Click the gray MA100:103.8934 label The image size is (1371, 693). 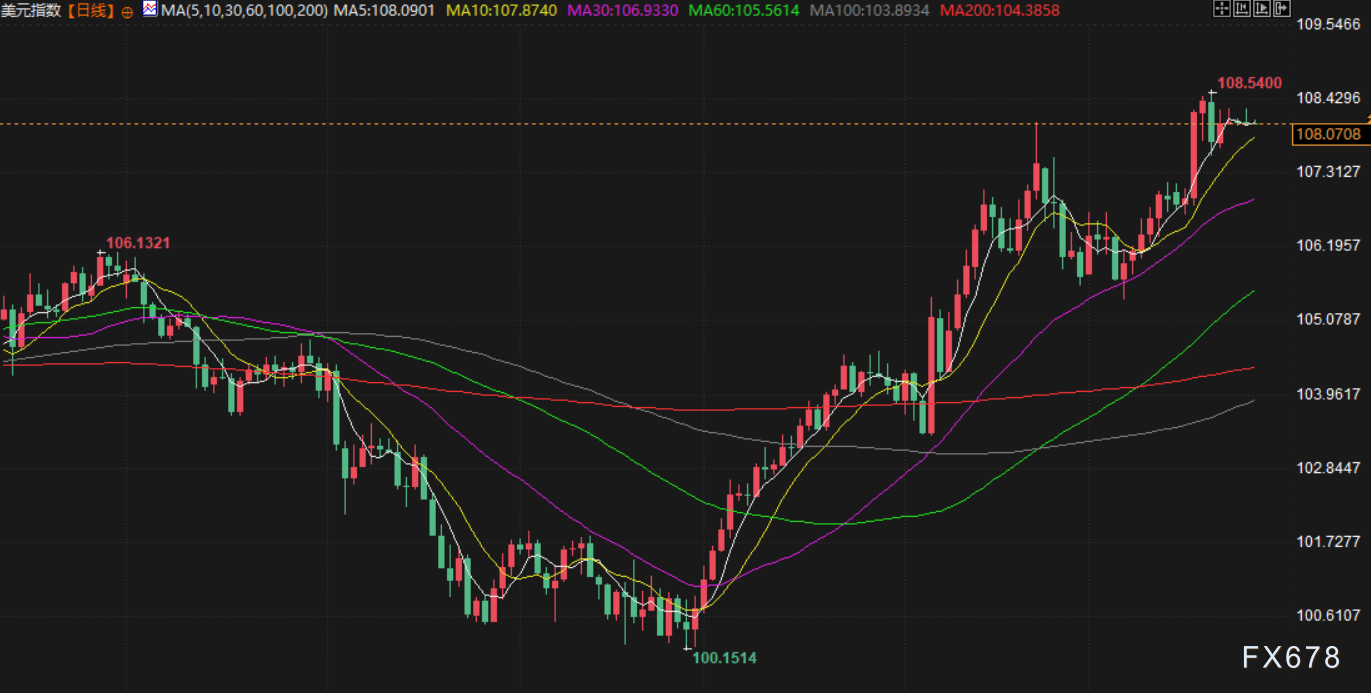[x=869, y=11]
